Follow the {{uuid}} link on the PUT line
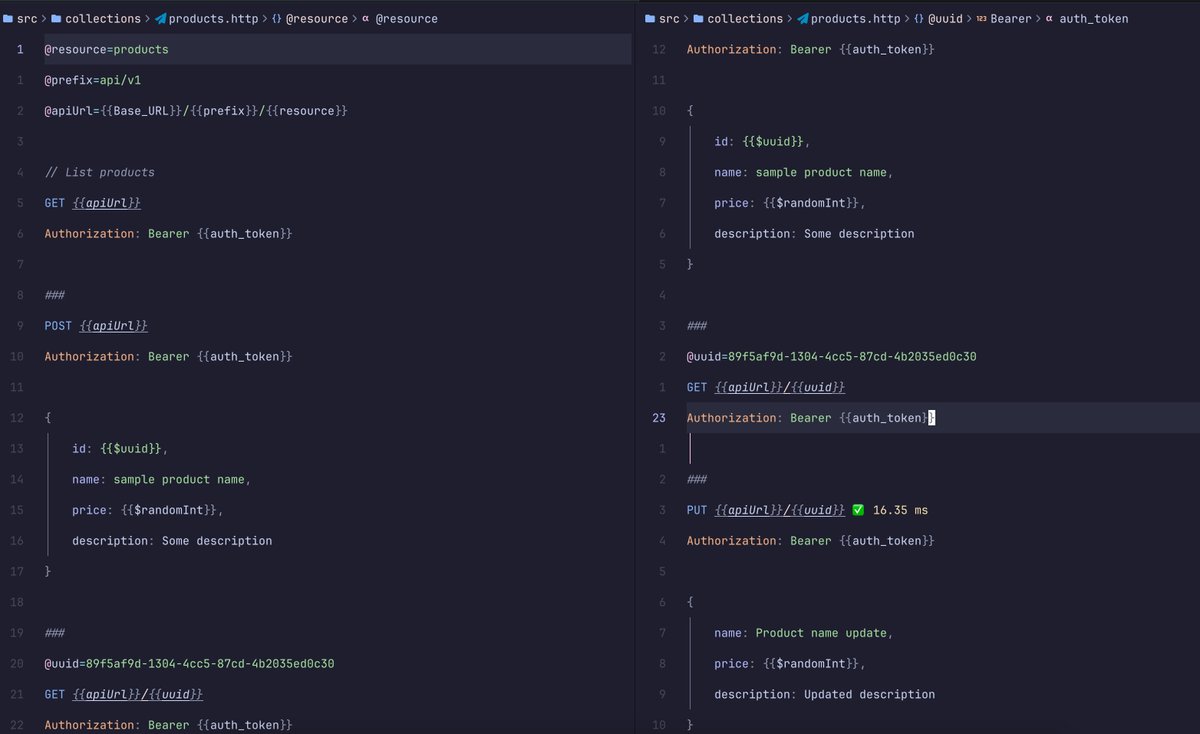Viewport: 1200px width, 734px height. 817,510
